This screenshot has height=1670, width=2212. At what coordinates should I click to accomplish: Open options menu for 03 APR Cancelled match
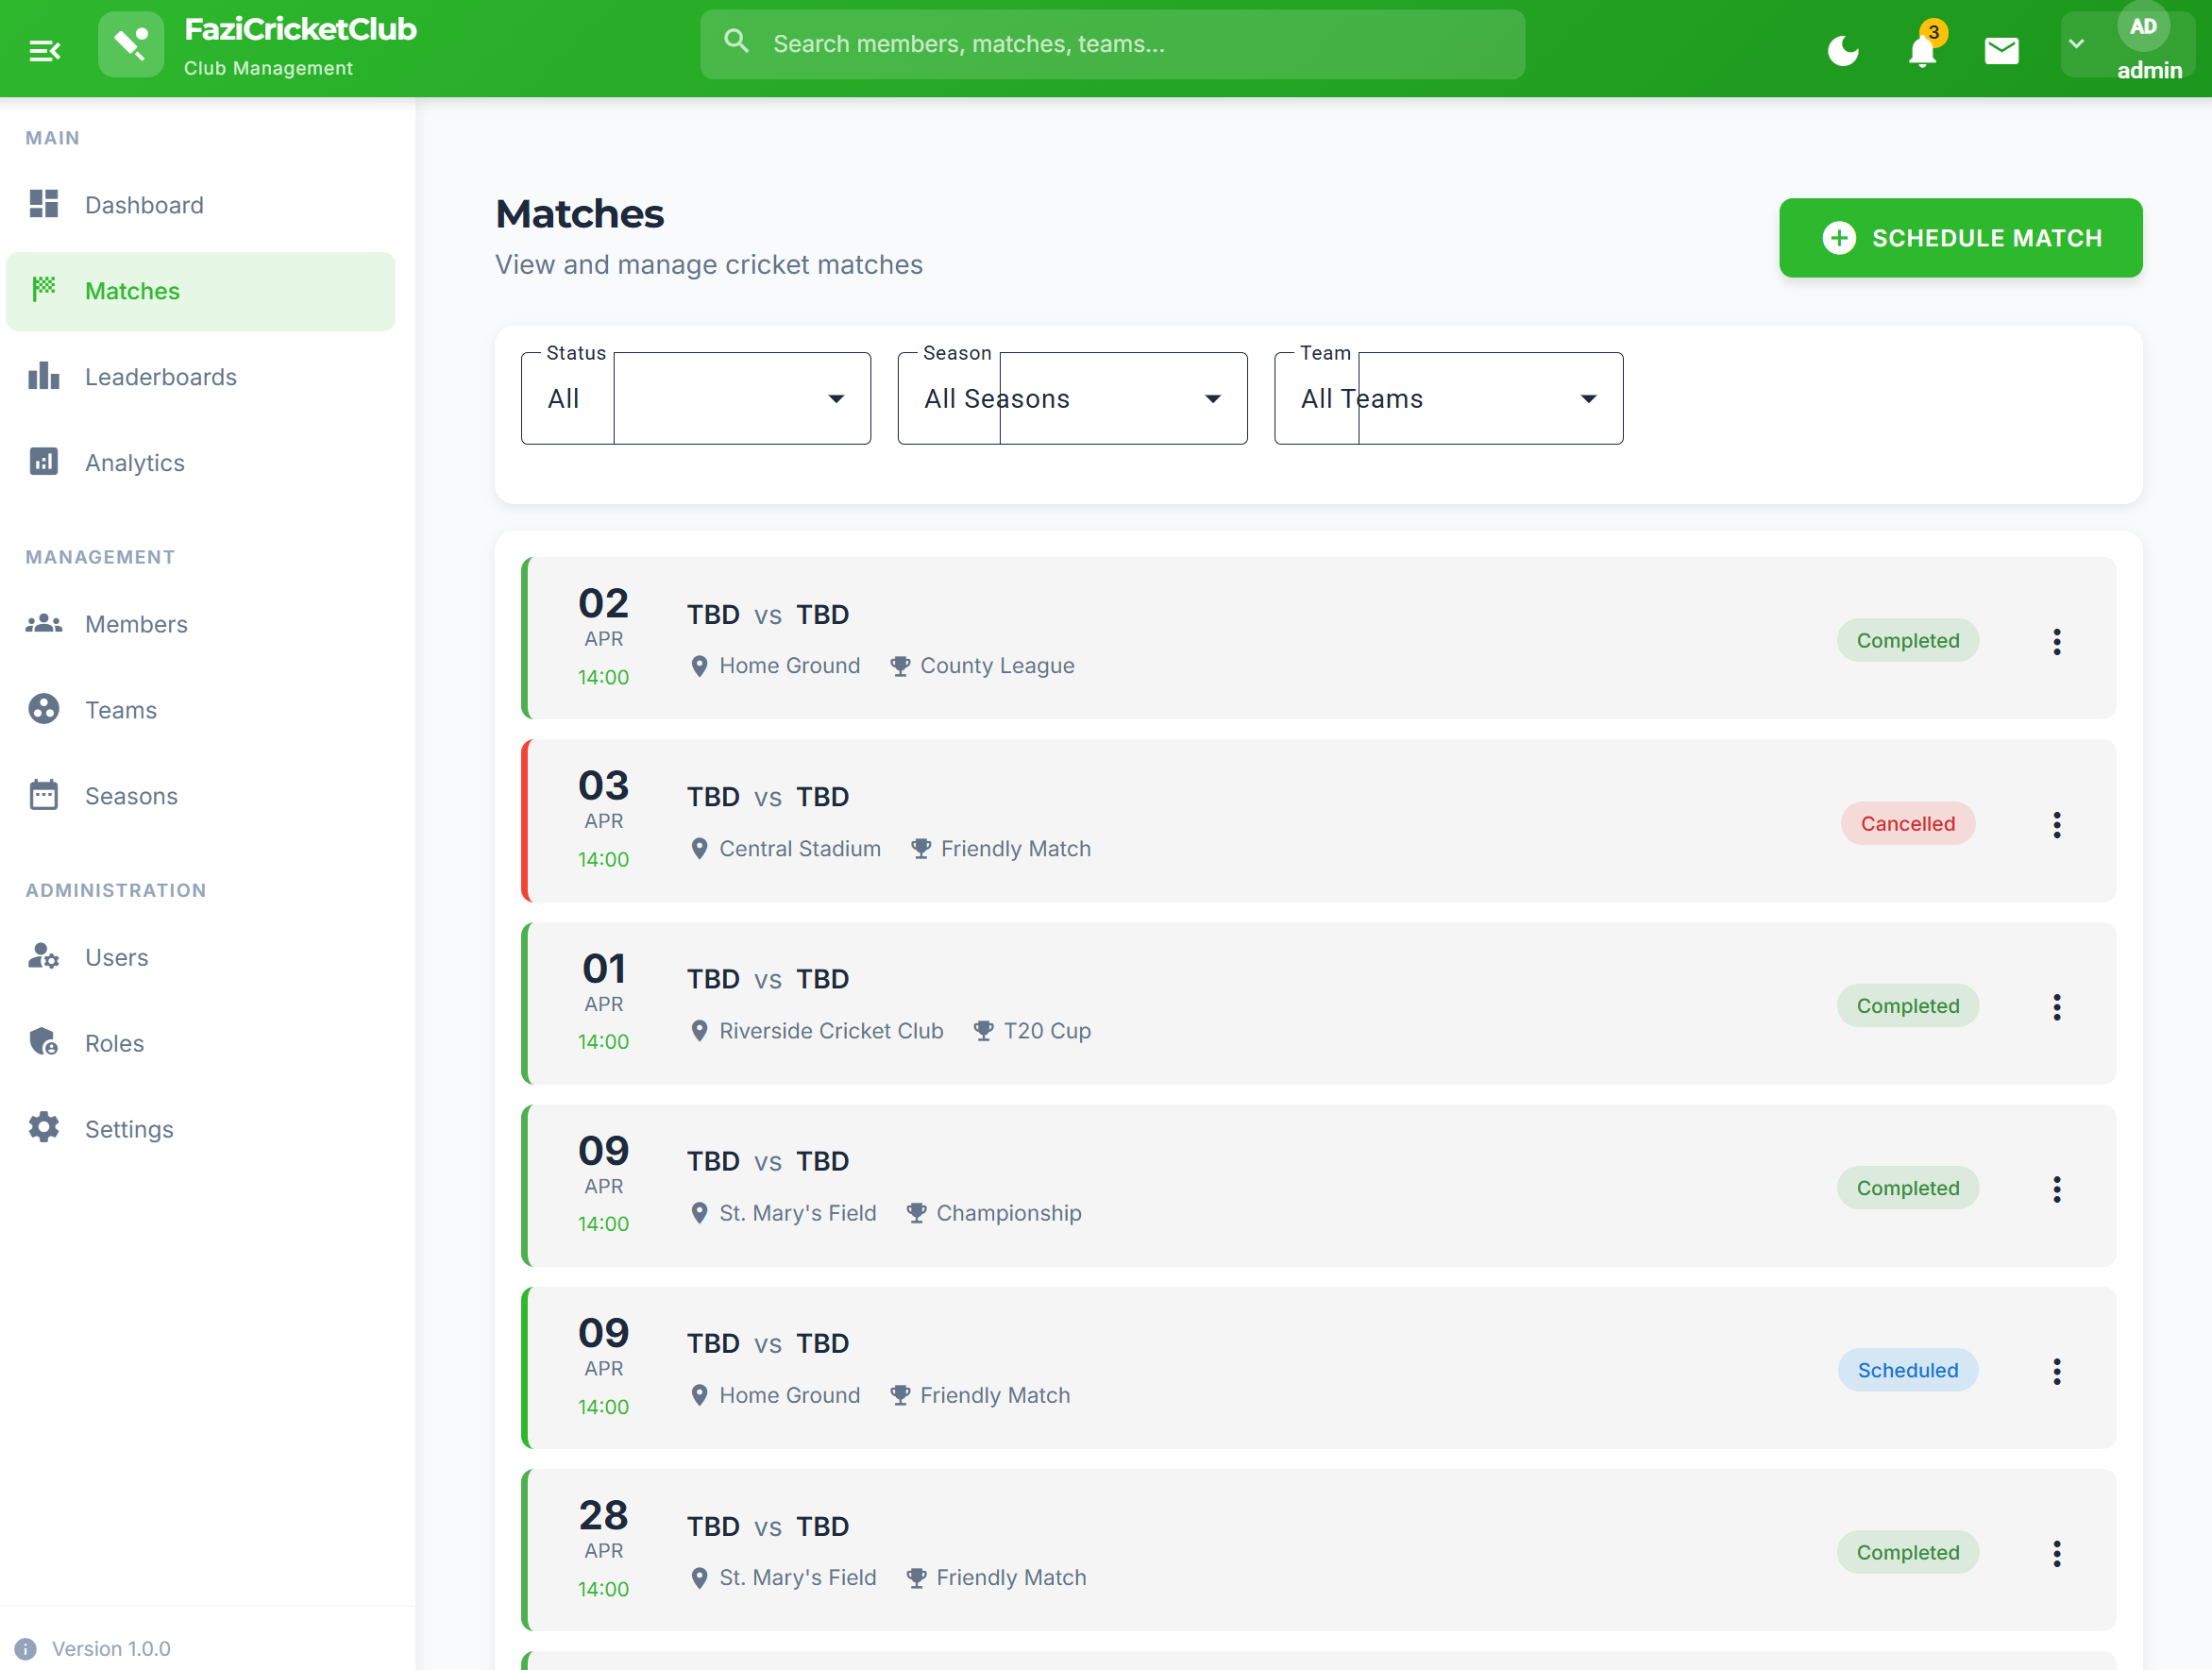2056,825
